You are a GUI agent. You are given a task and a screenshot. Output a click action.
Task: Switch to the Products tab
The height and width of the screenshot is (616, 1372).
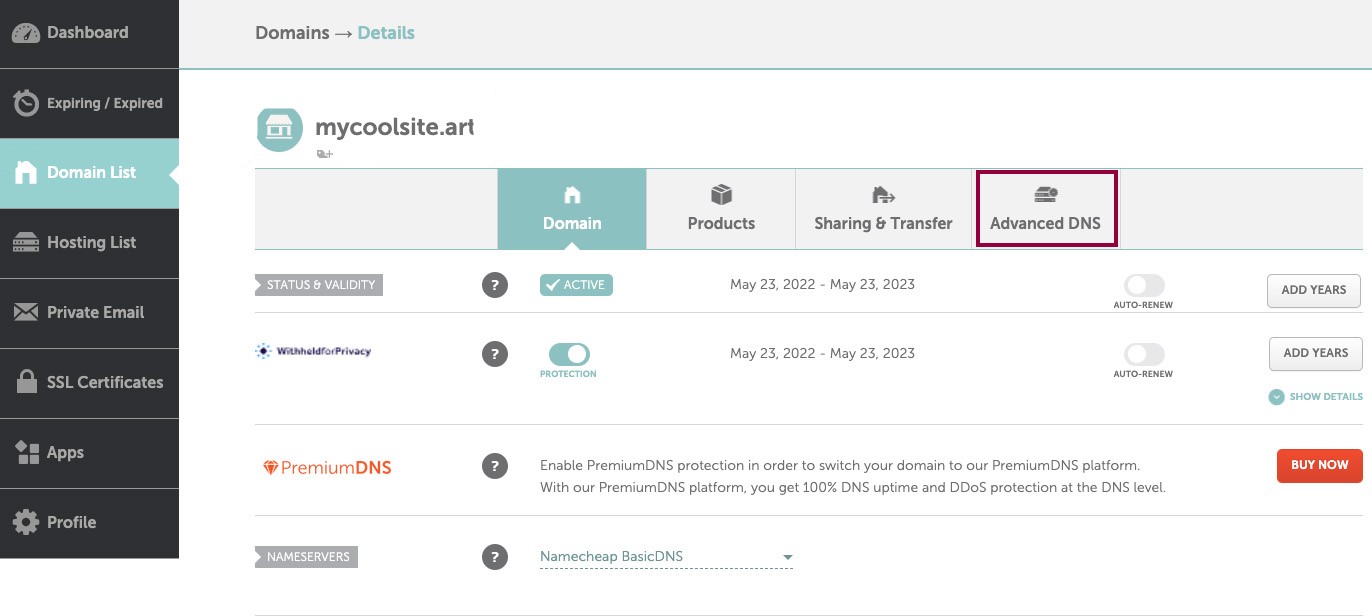pyautogui.click(x=721, y=209)
